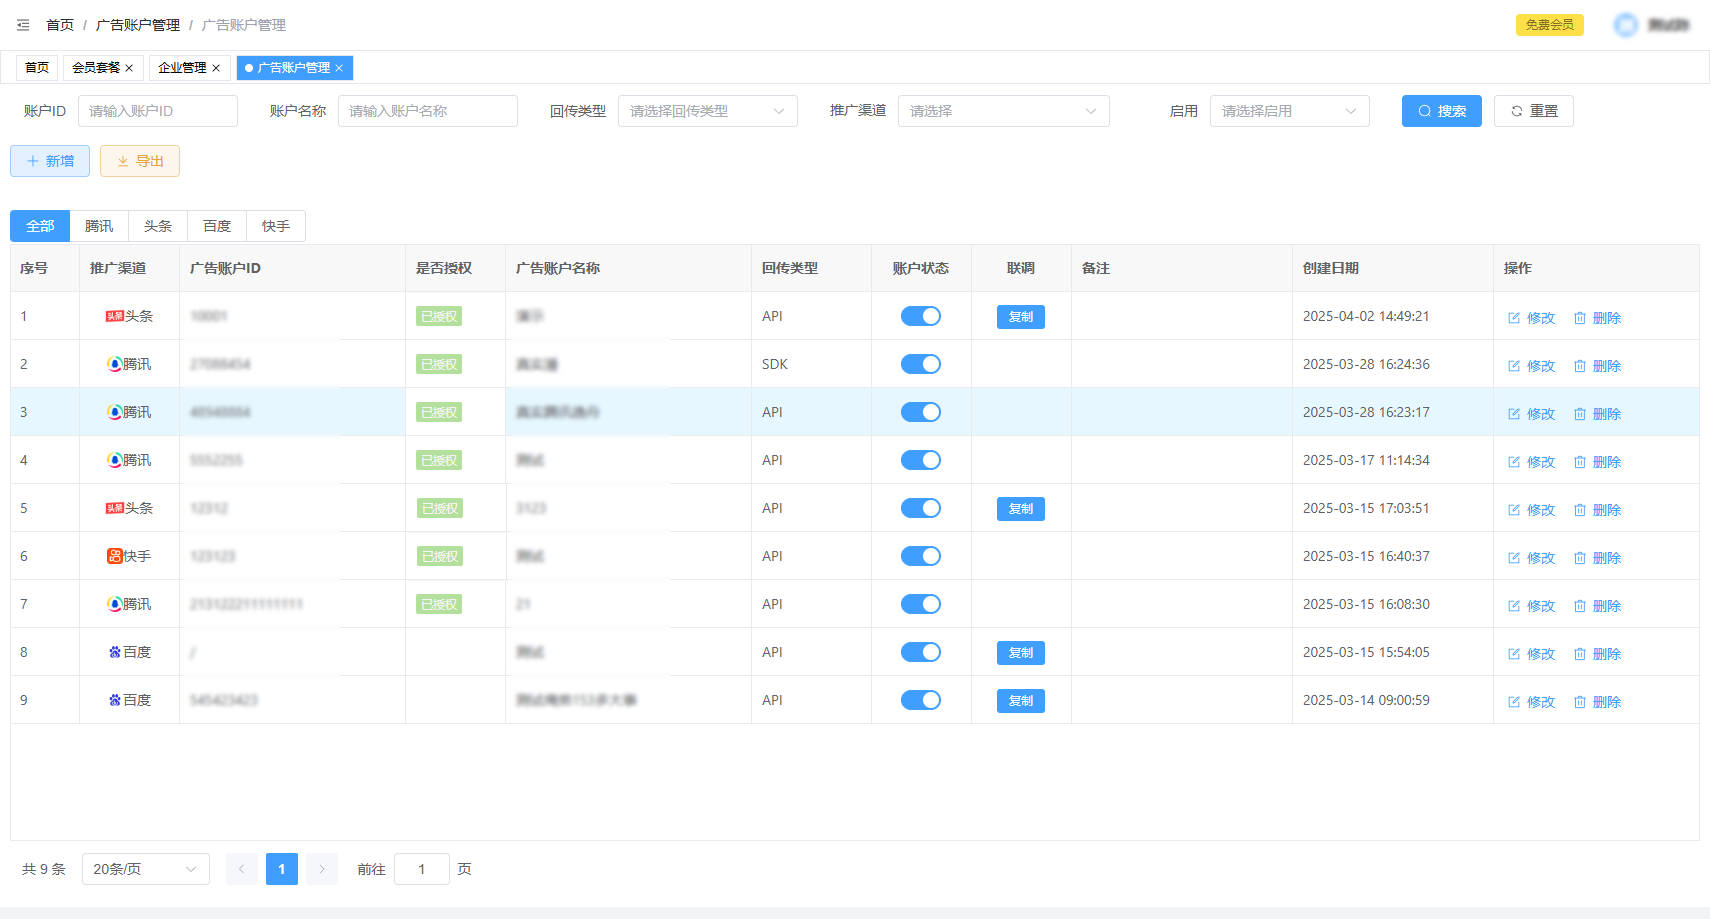Toggle account status switch for row 8
The height and width of the screenshot is (919, 1710).
(920, 652)
